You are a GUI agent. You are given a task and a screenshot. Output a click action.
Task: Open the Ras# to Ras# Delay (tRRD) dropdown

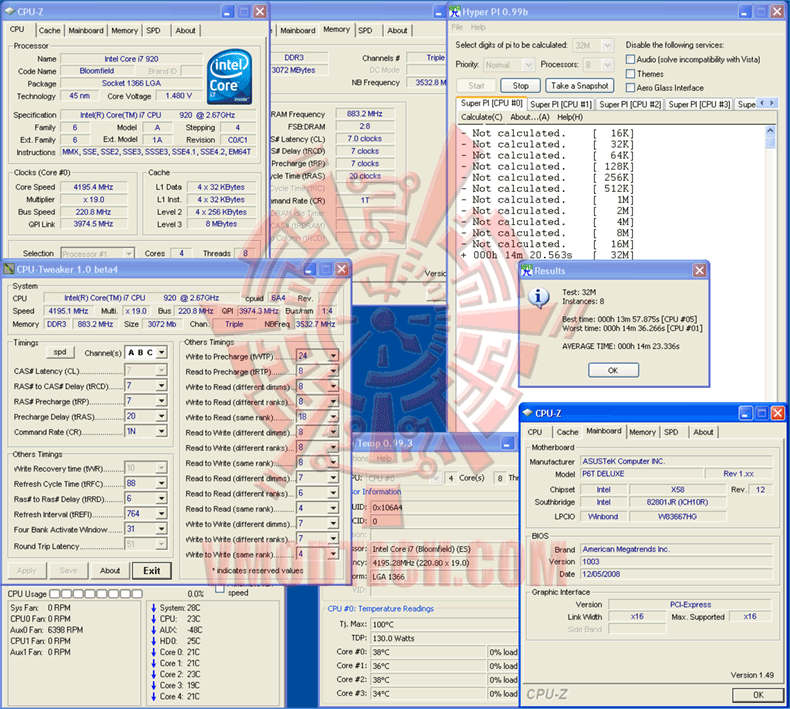(161, 498)
